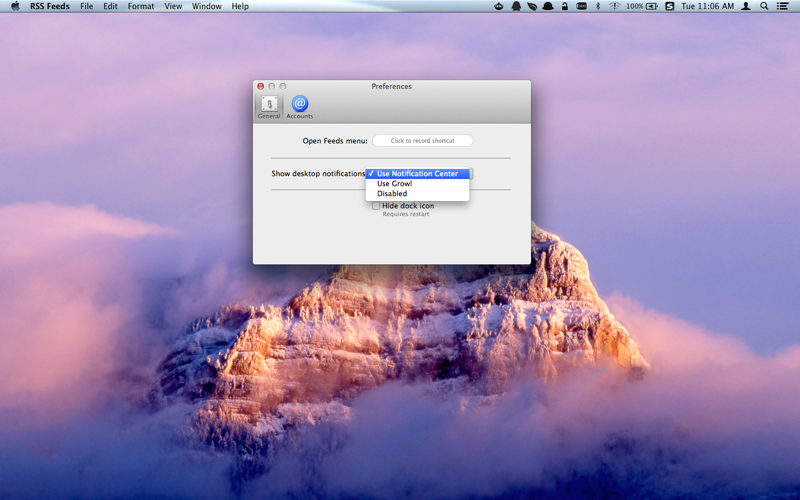This screenshot has height=500, width=800.
Task: Open the user account silhouette icon
Action: tap(745, 6)
